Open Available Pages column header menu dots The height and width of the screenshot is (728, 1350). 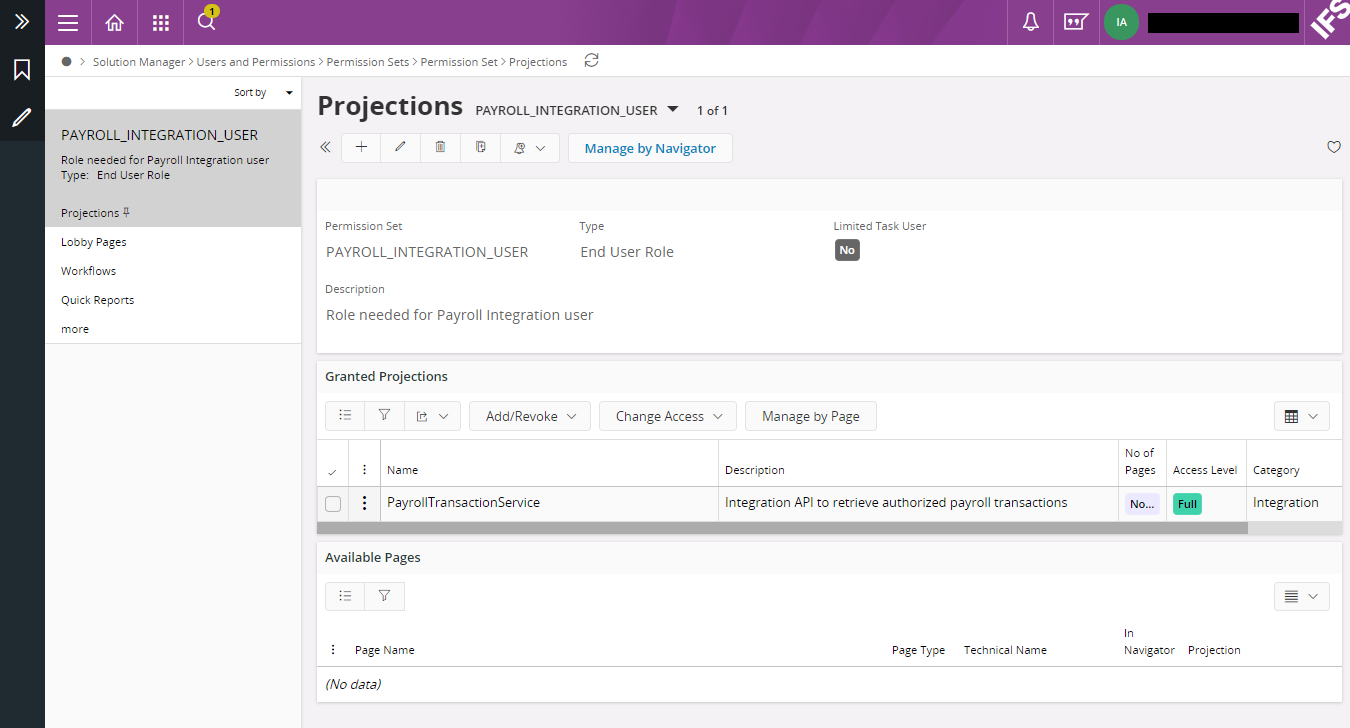(333, 650)
